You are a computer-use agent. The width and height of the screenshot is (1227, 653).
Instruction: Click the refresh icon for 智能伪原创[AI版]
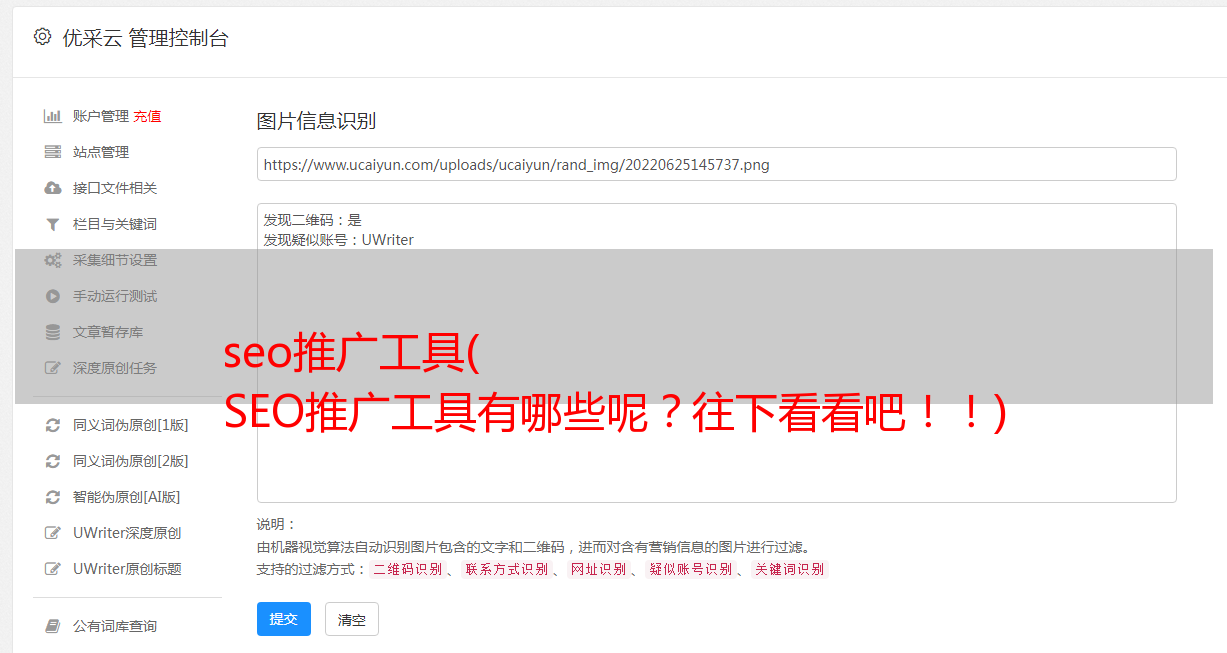(53, 497)
